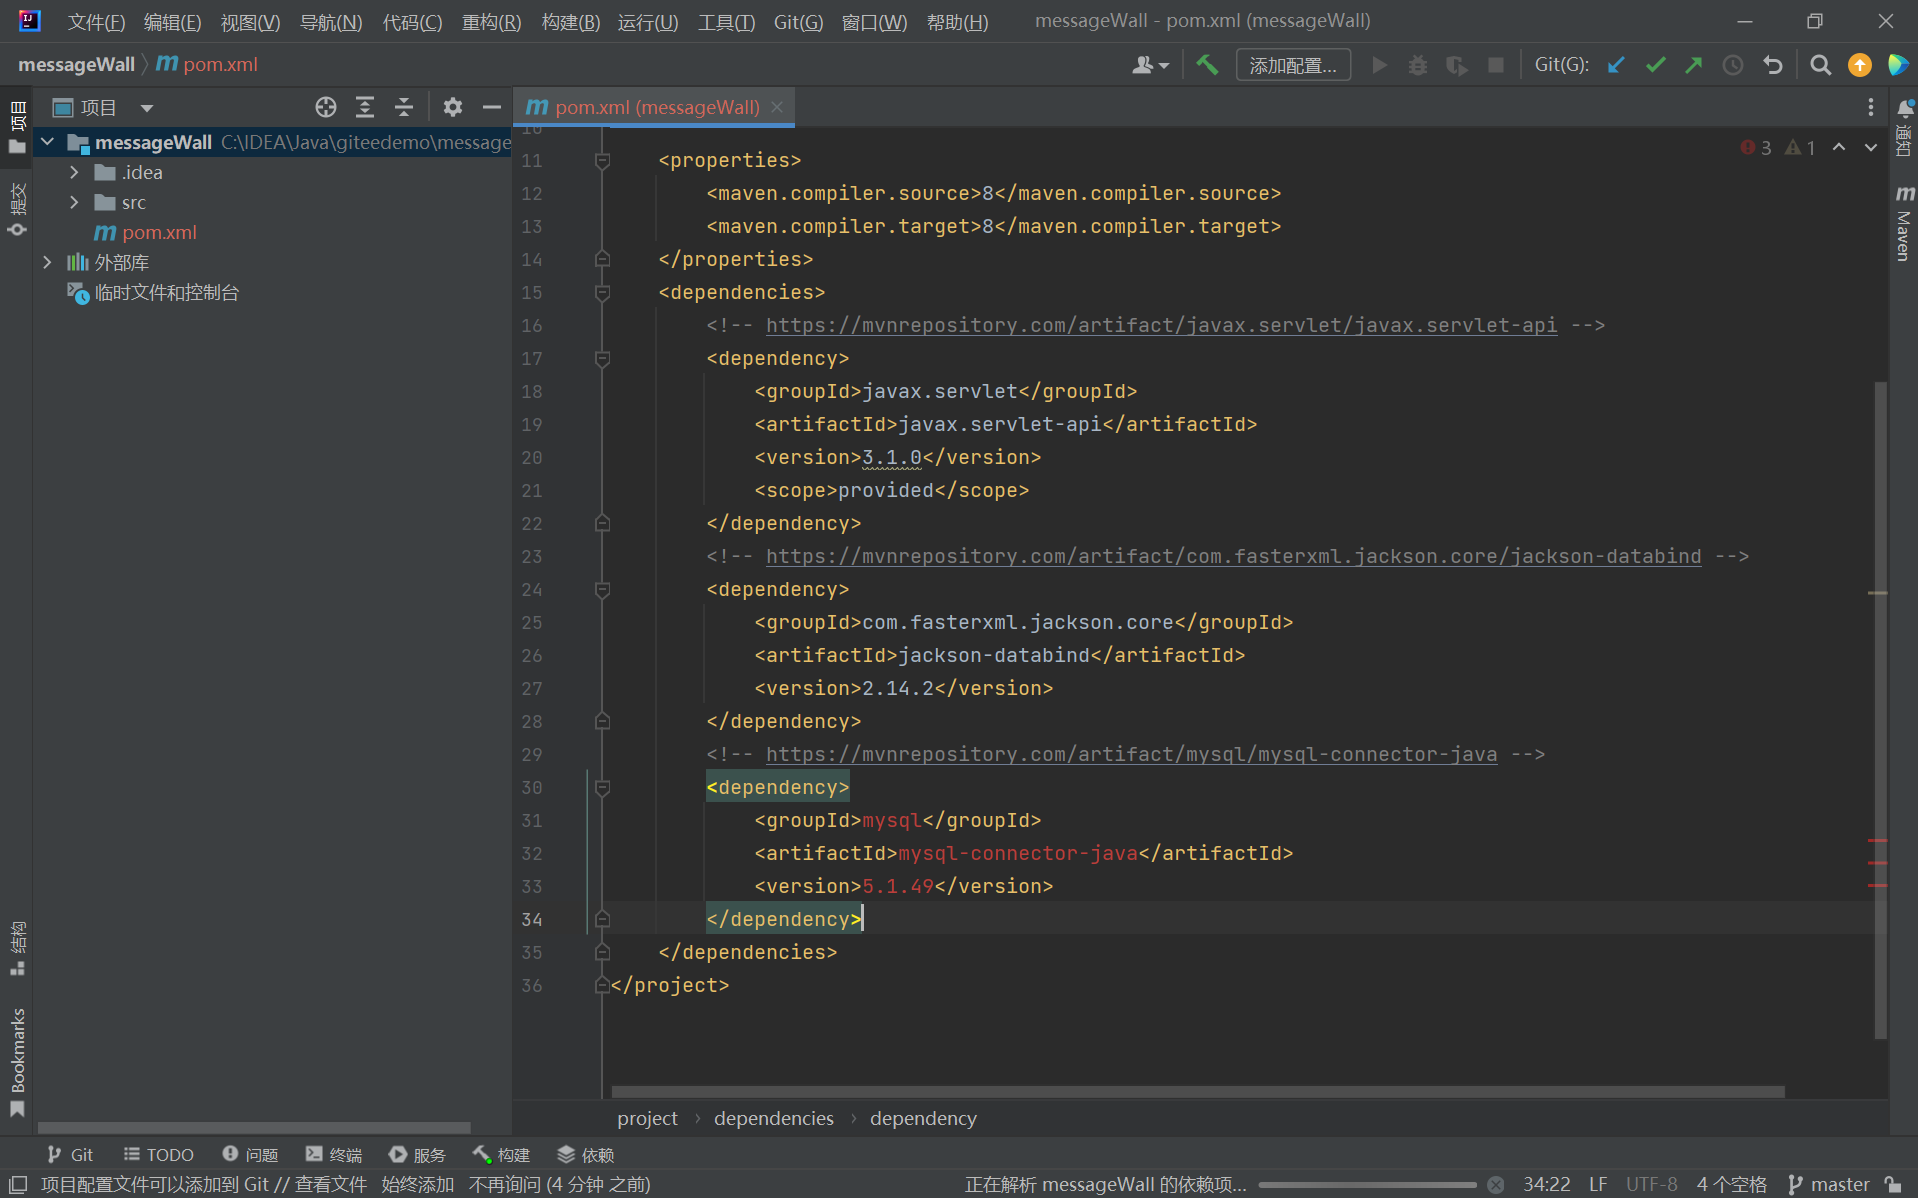This screenshot has width=1918, height=1198.
Task: Click Expand All icon in project panel
Action: point(365,107)
